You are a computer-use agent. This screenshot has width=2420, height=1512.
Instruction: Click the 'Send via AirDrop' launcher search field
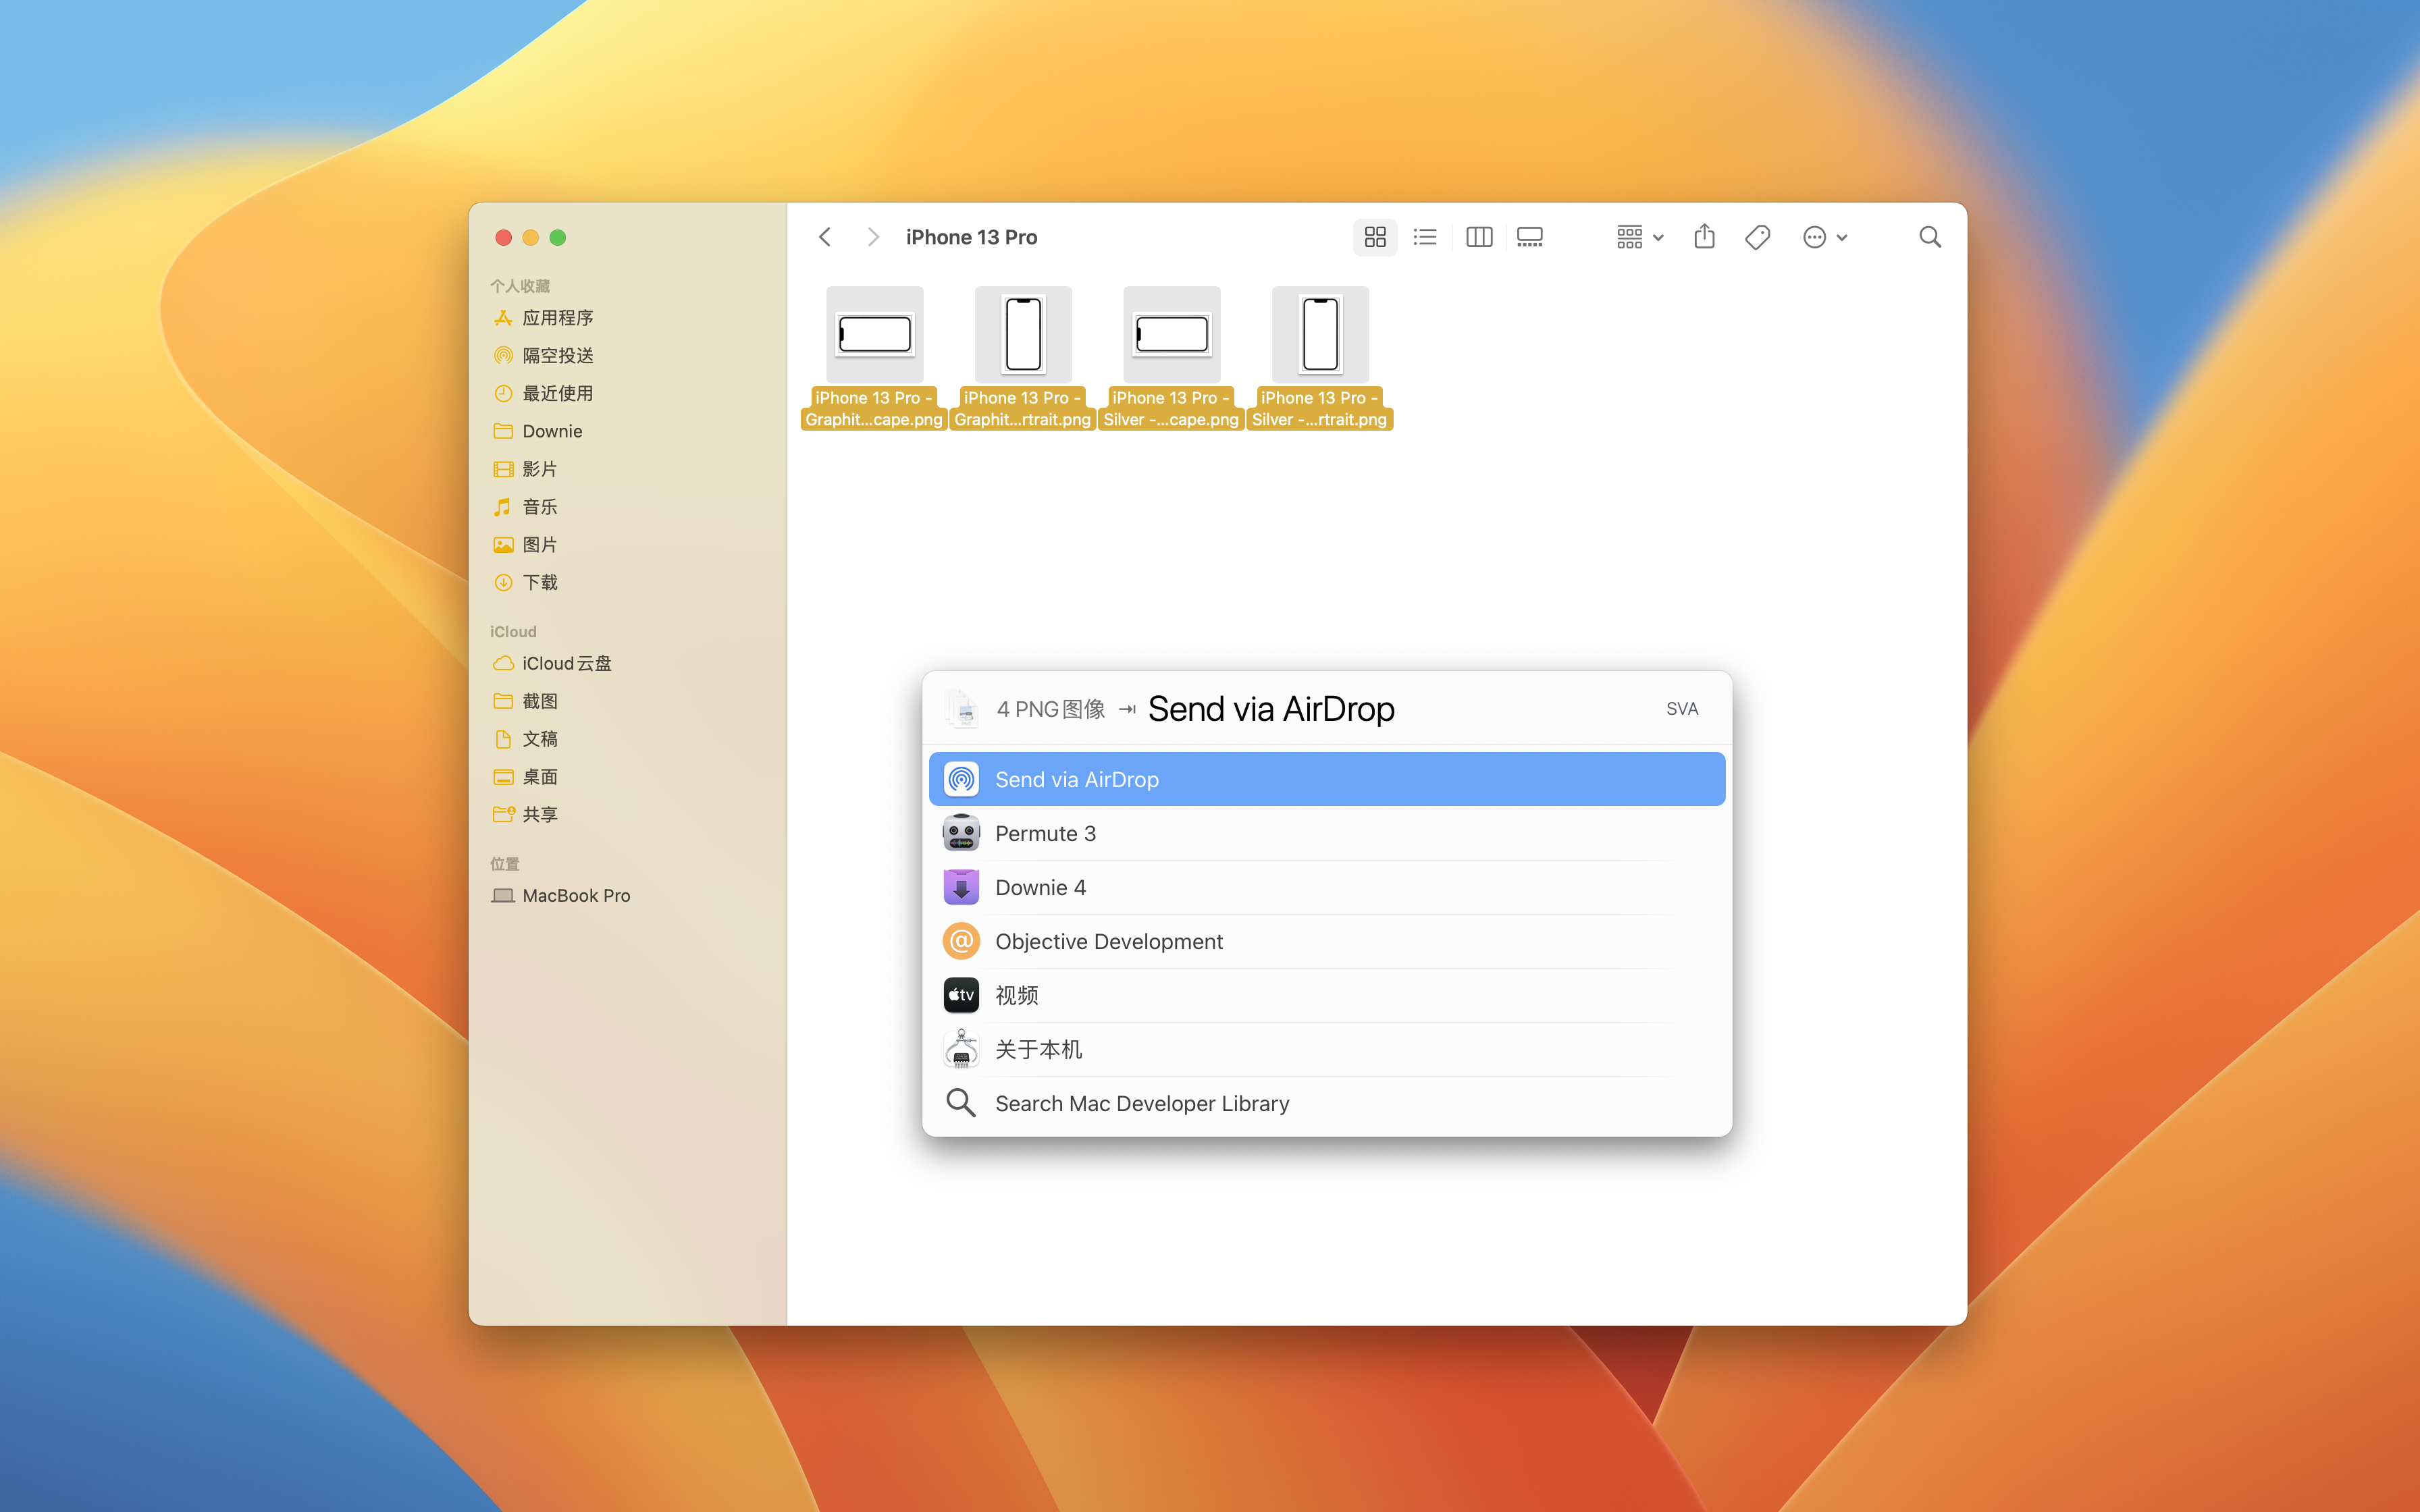pos(1271,709)
